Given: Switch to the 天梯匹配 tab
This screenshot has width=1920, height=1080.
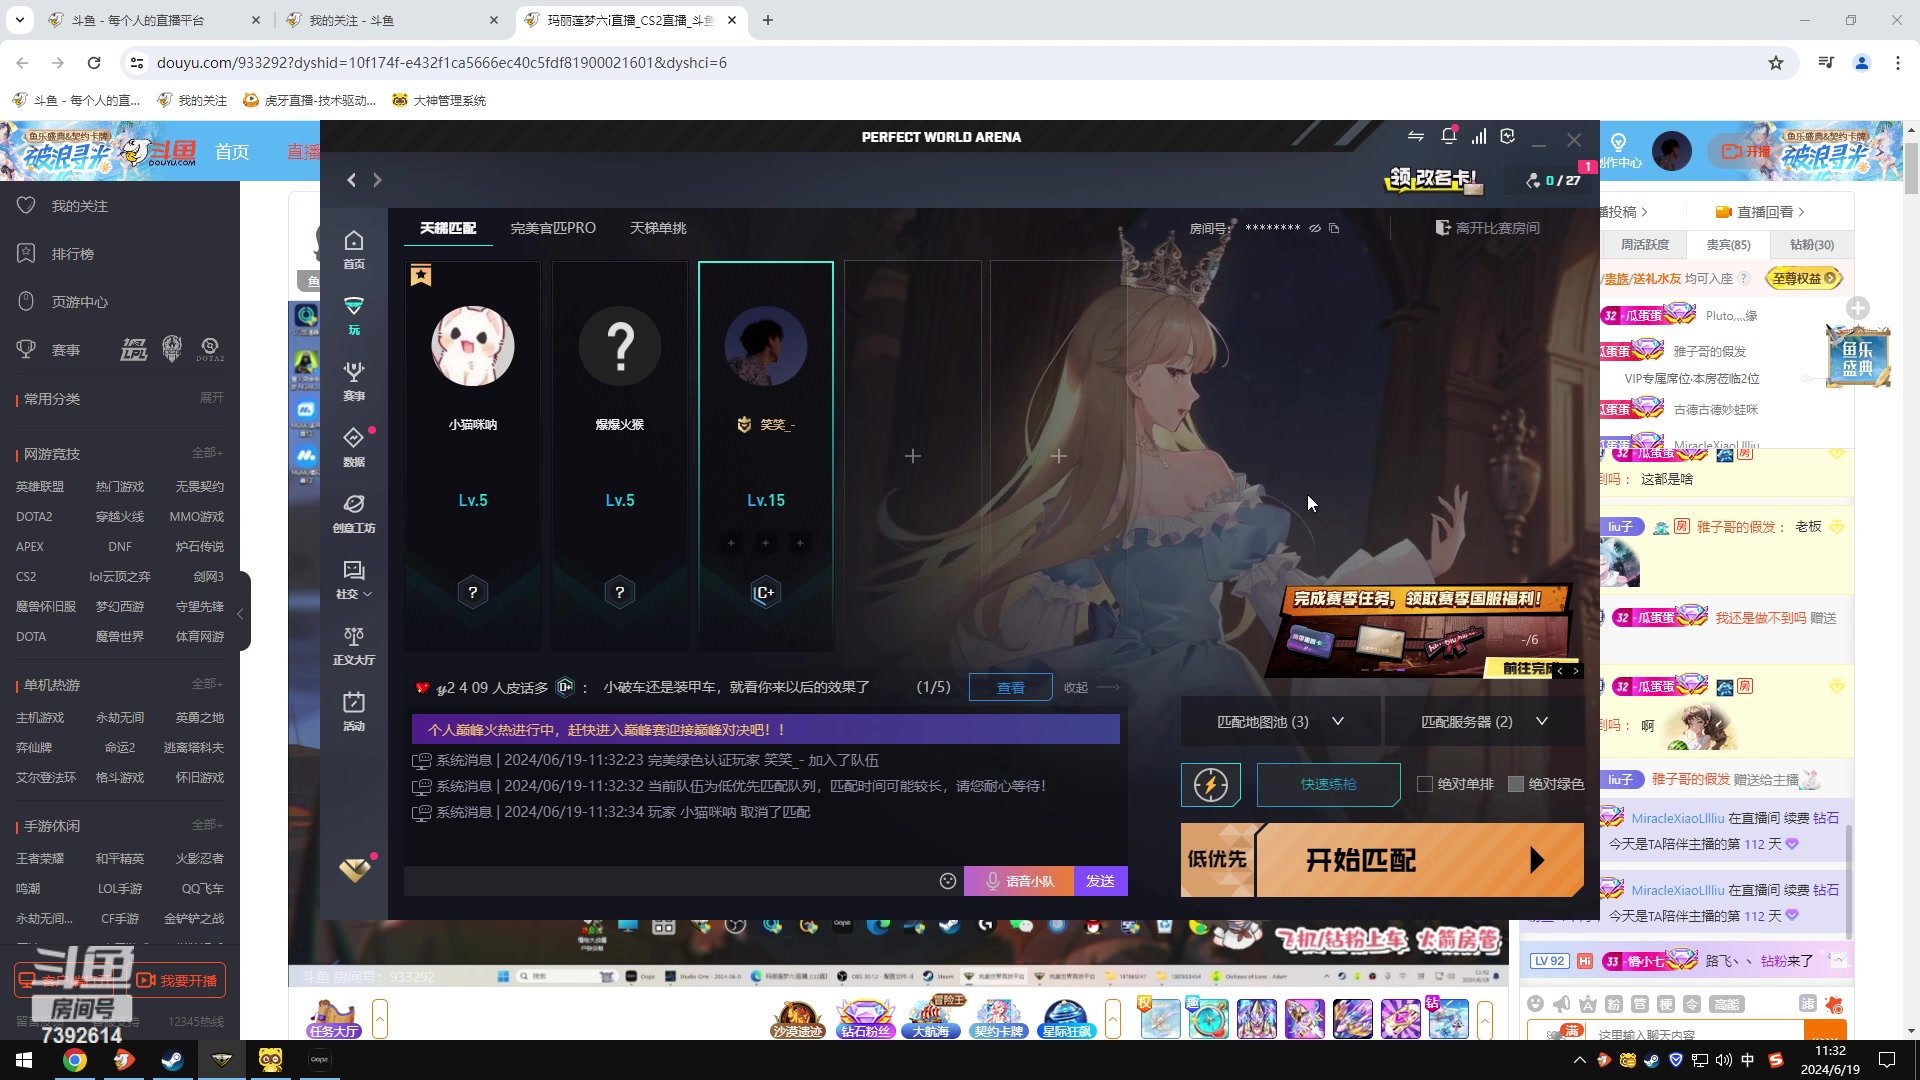Looking at the screenshot, I should pos(448,228).
